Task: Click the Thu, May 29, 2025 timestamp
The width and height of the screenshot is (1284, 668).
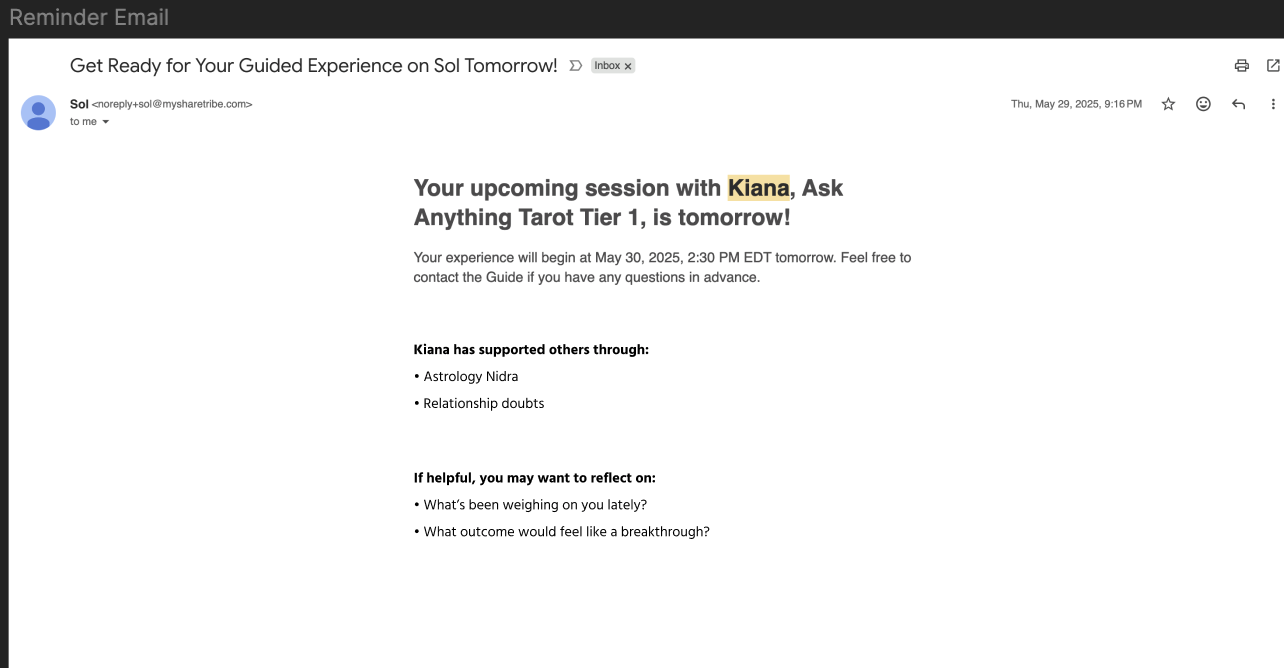Action: click(1076, 104)
